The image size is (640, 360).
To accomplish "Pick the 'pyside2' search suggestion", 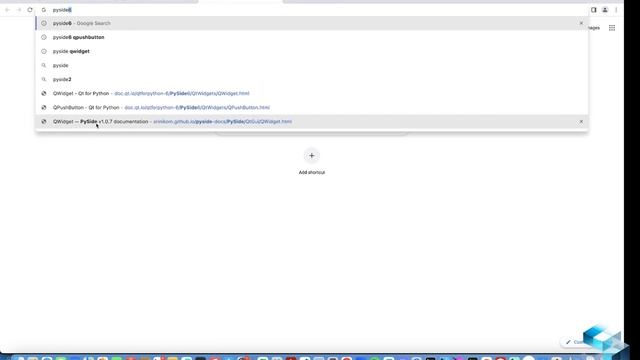I will (312, 79).
